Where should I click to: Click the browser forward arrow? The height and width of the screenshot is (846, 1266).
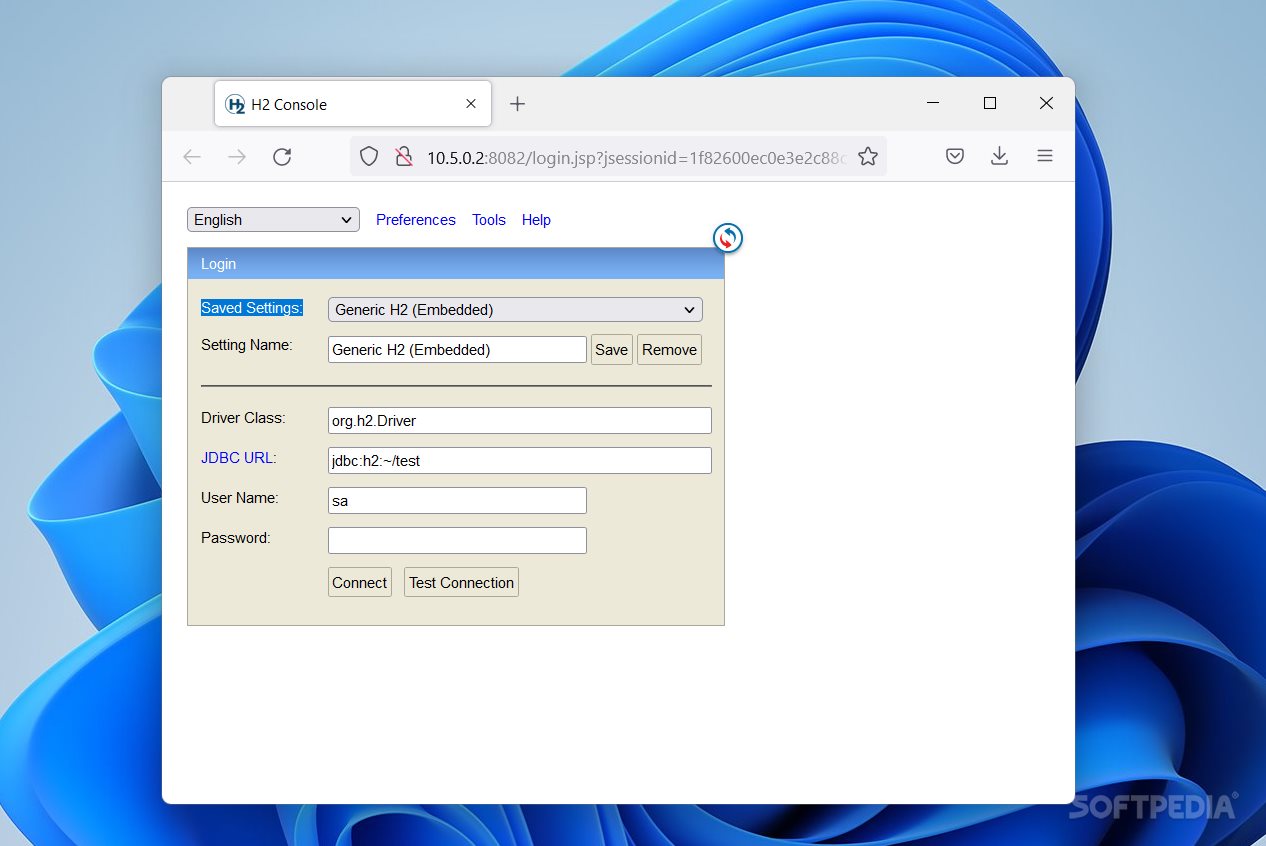(x=237, y=157)
